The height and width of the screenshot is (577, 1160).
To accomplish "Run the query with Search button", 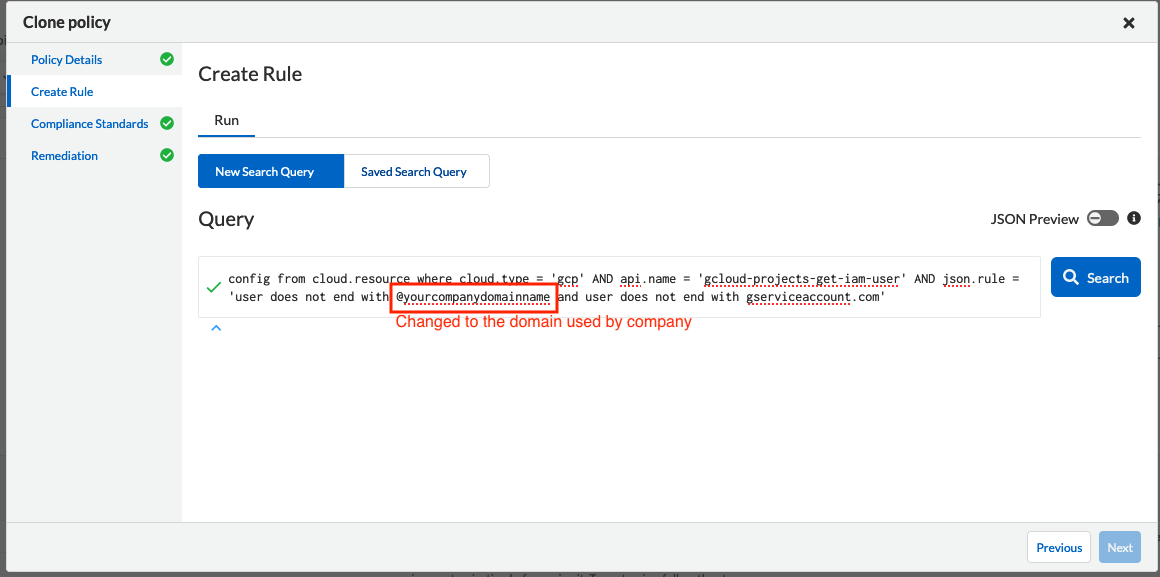I will [1095, 278].
